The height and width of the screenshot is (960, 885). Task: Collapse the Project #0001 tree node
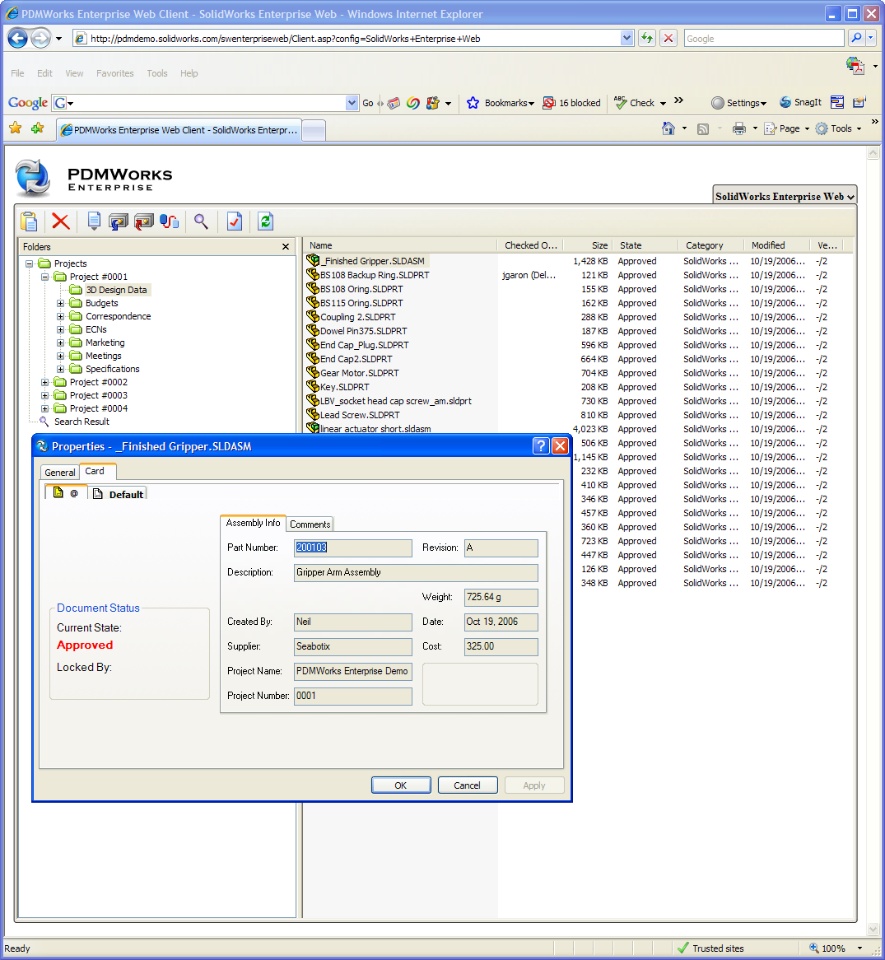(45, 277)
